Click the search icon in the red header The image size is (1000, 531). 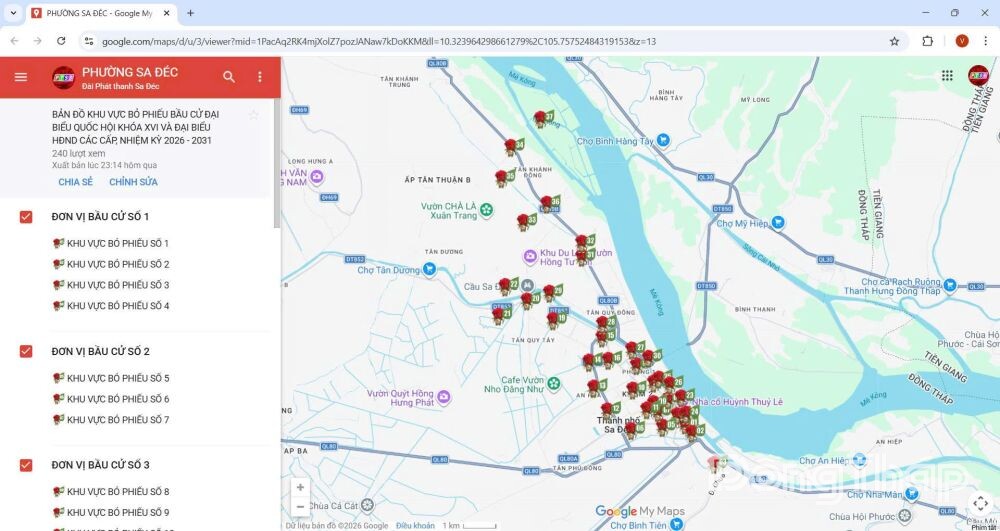click(x=229, y=77)
